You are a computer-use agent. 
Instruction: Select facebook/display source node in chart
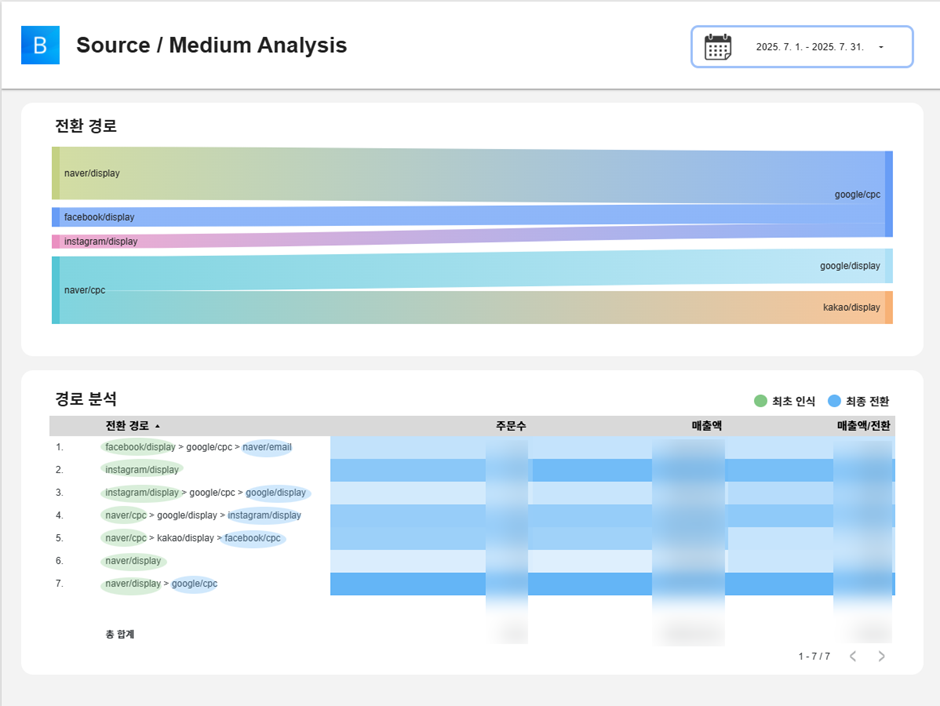click(56, 217)
